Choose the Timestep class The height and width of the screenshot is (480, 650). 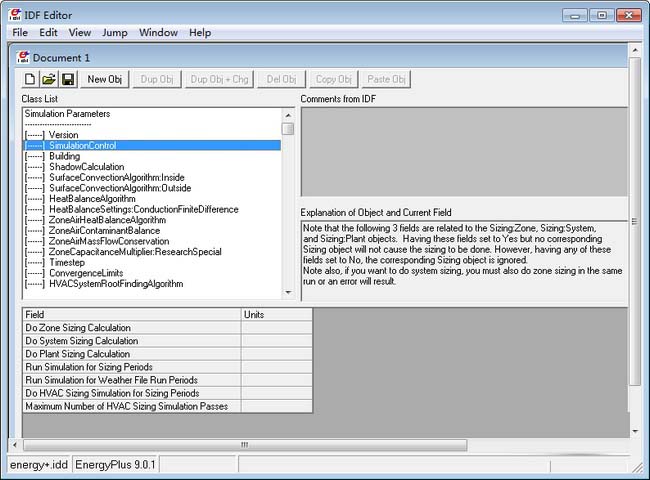[66, 262]
